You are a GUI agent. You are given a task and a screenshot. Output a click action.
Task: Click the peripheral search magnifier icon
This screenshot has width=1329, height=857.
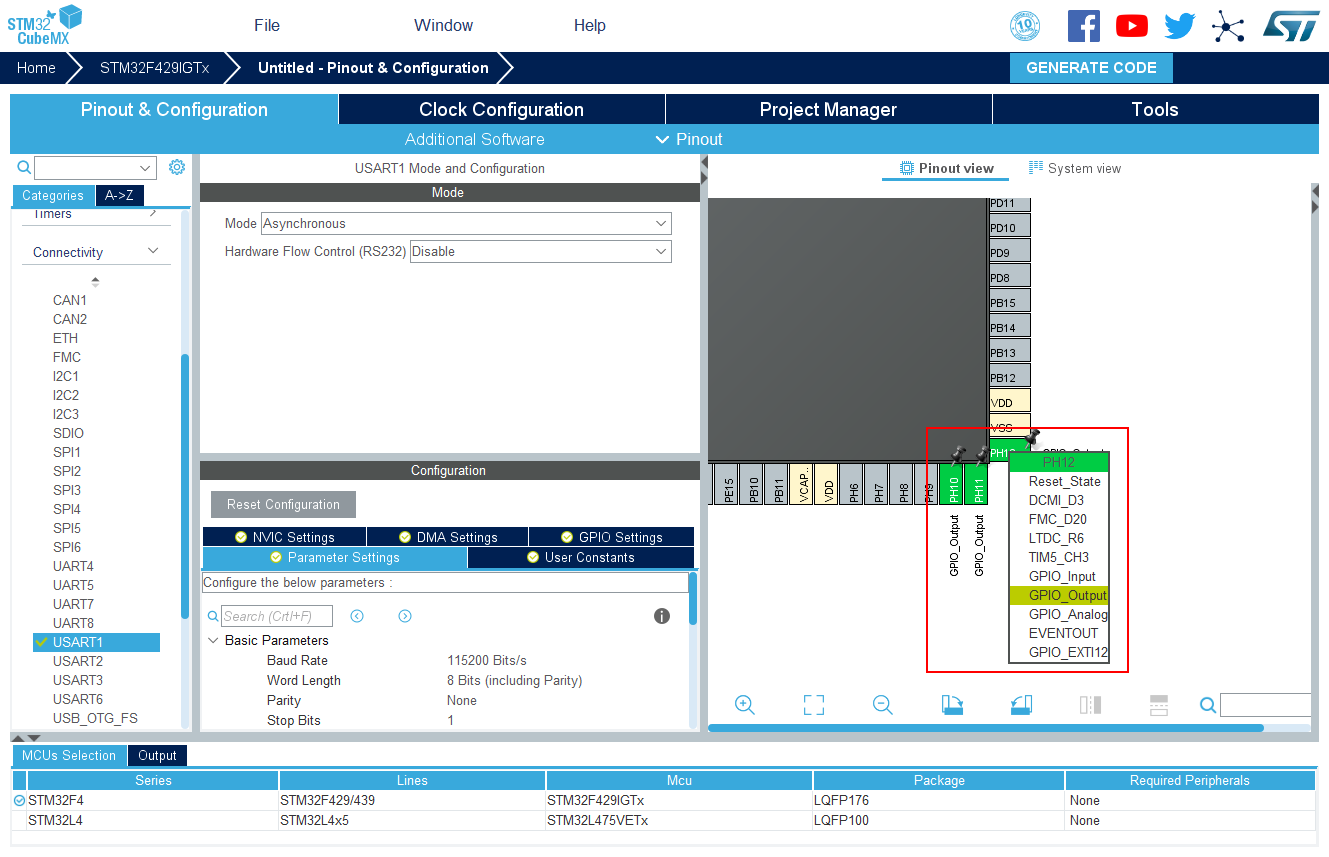[24, 167]
